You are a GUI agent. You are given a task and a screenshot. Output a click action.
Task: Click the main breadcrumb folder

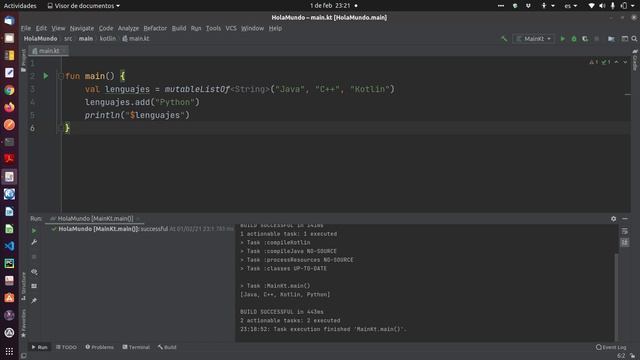(86, 39)
